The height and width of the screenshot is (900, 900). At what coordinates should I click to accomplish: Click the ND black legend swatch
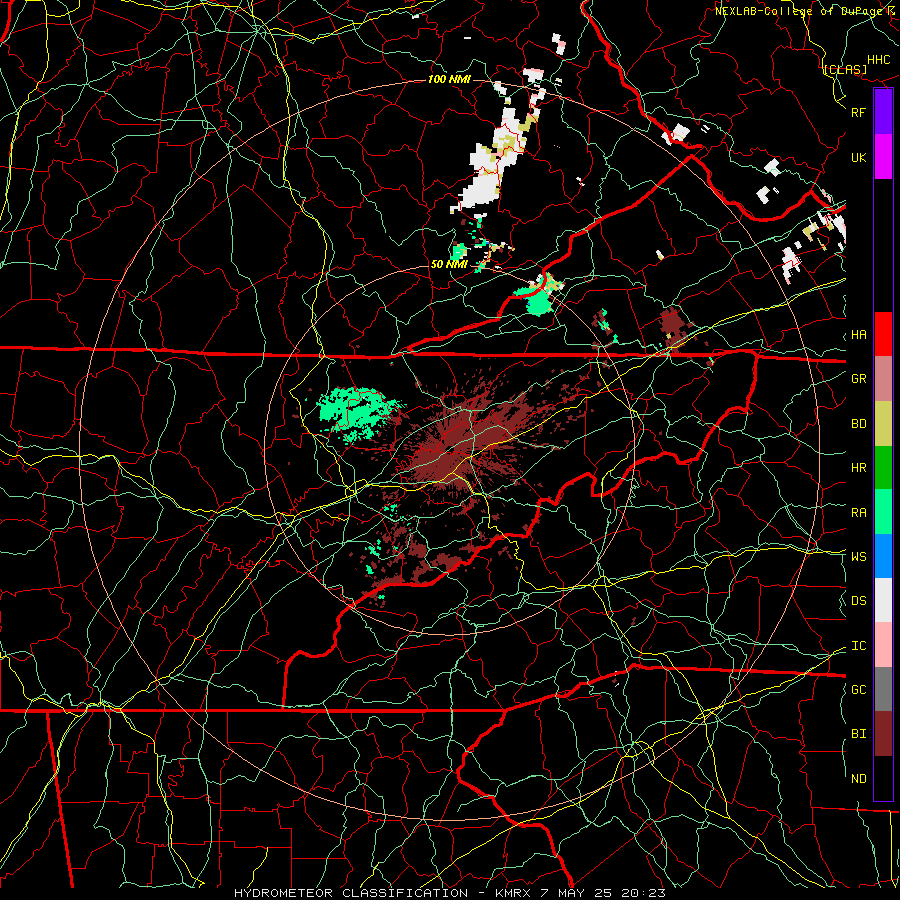(x=883, y=778)
